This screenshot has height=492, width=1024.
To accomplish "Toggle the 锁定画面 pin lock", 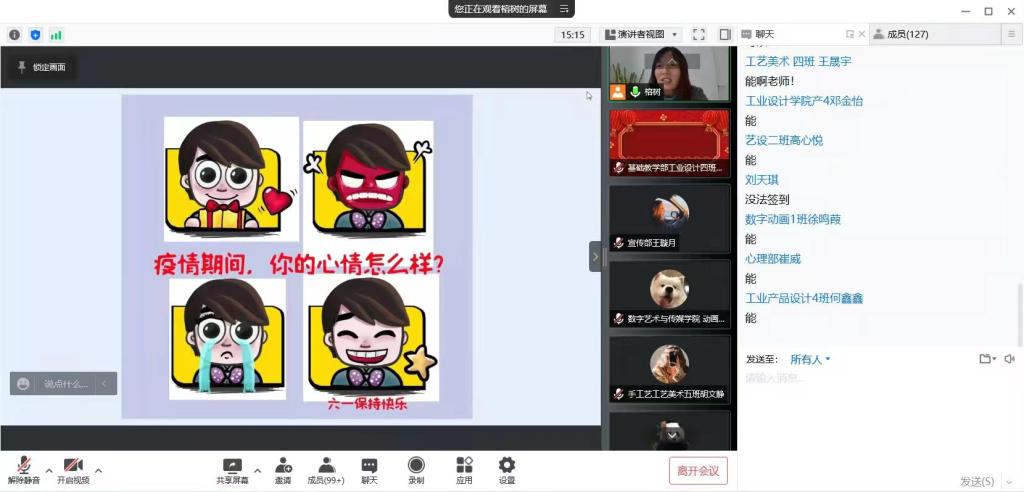I will click(x=41, y=68).
